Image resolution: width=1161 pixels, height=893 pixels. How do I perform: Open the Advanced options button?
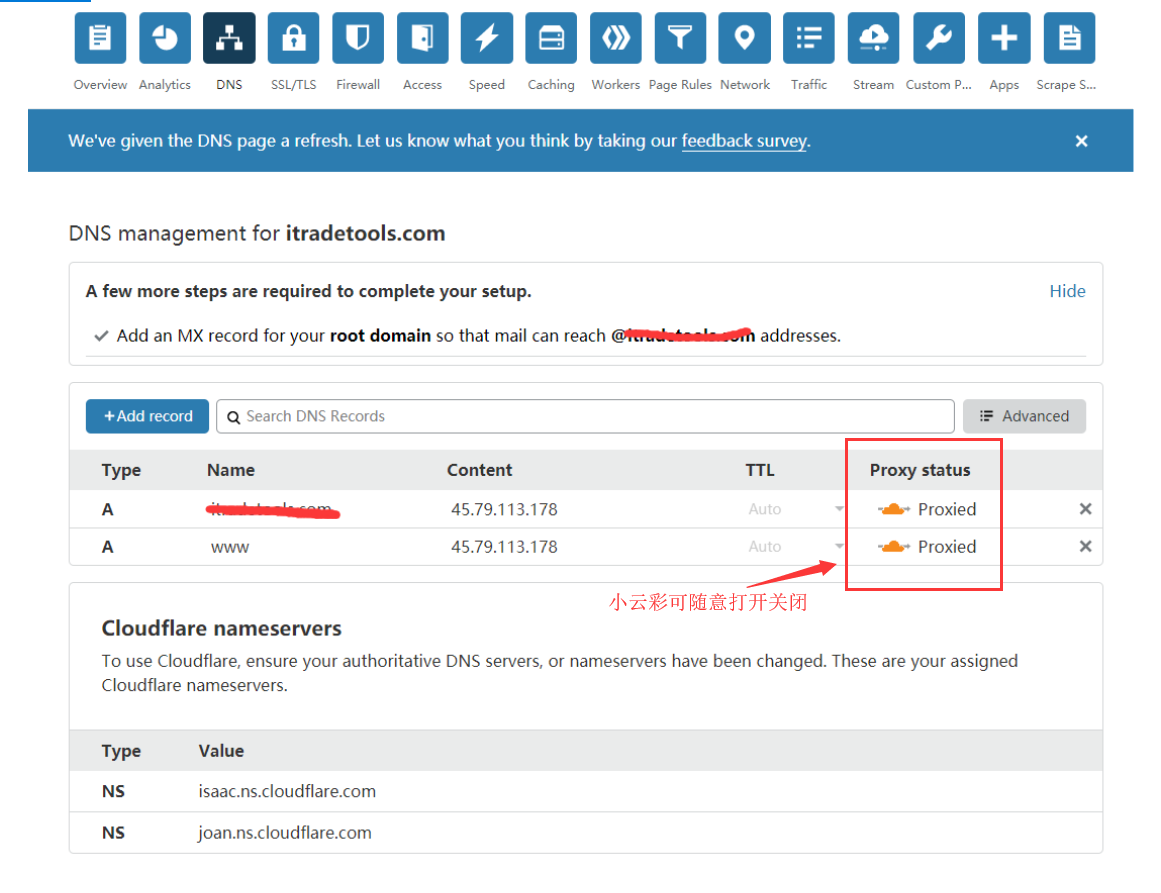(1024, 416)
